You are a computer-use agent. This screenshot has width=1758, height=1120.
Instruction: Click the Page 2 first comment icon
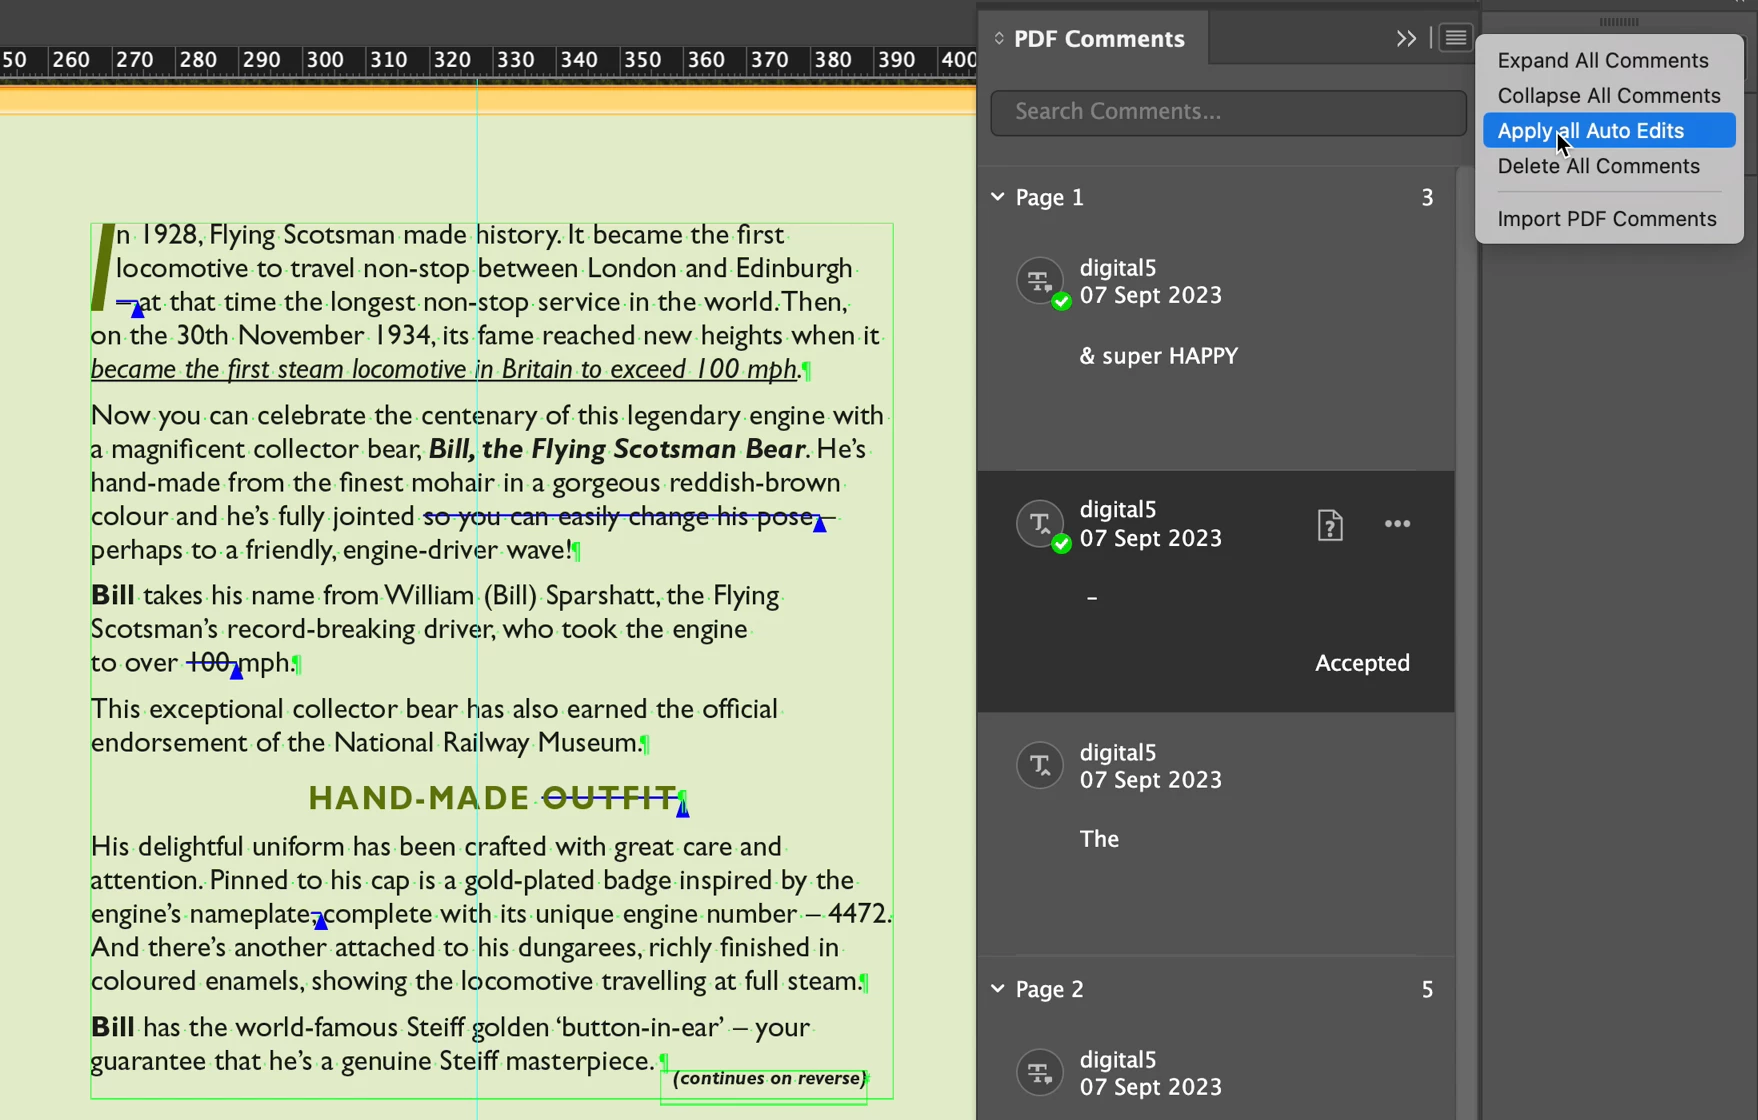click(x=1040, y=1072)
